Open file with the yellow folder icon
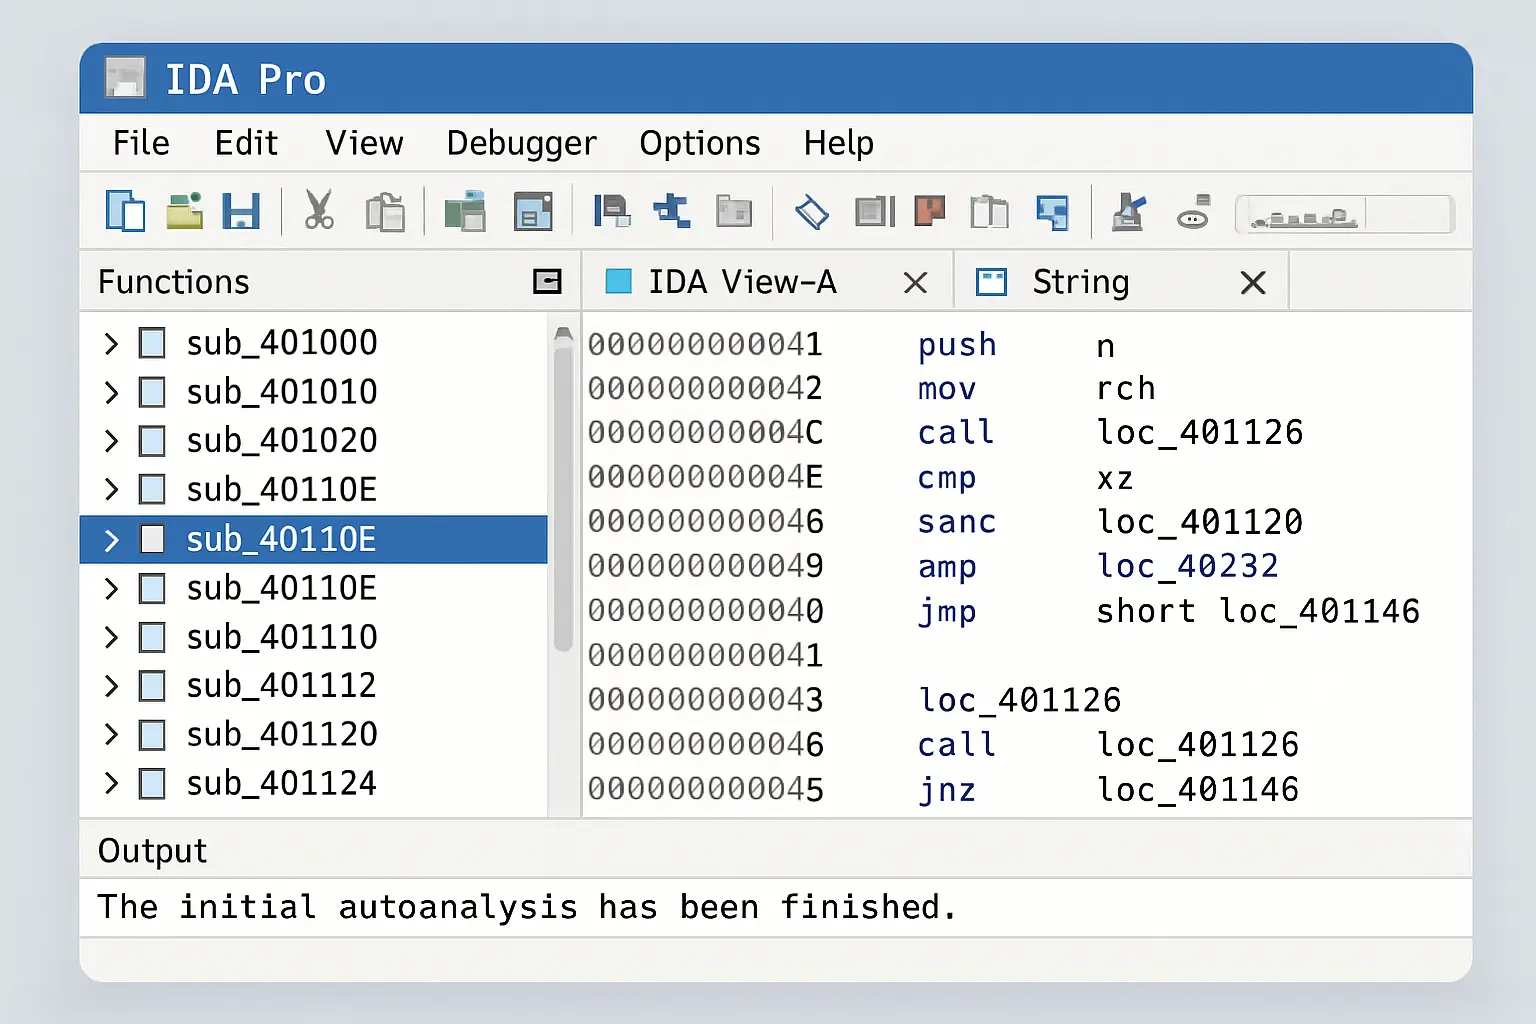Screen dimensions: 1536x1024 pyautogui.click(x=184, y=212)
